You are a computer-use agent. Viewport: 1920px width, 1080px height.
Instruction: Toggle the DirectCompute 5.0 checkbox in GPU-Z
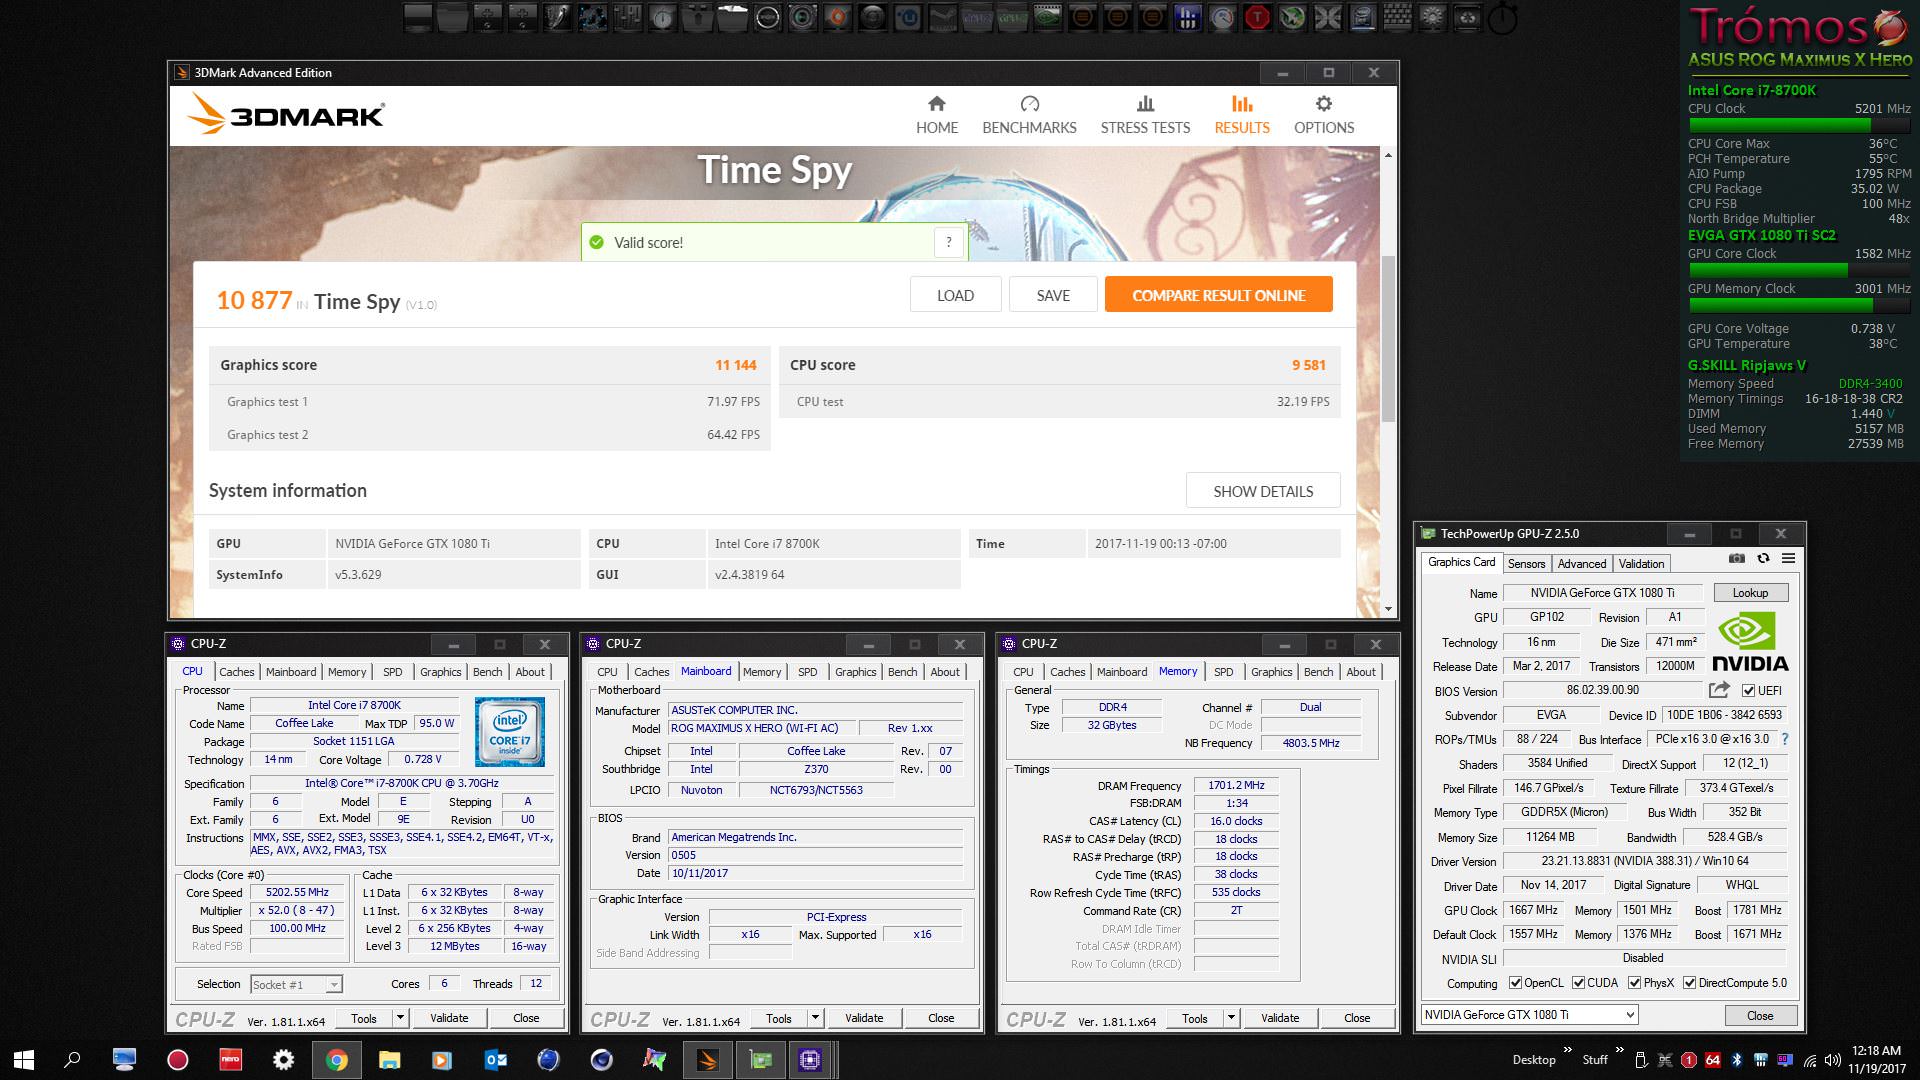pos(1689,983)
